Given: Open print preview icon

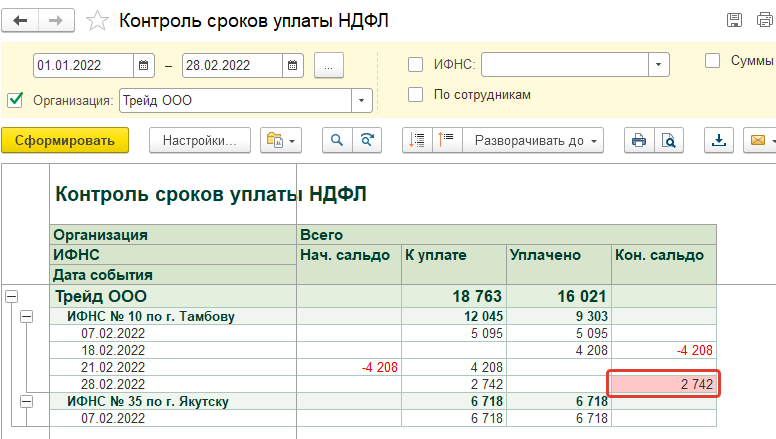Looking at the screenshot, I should 669,141.
